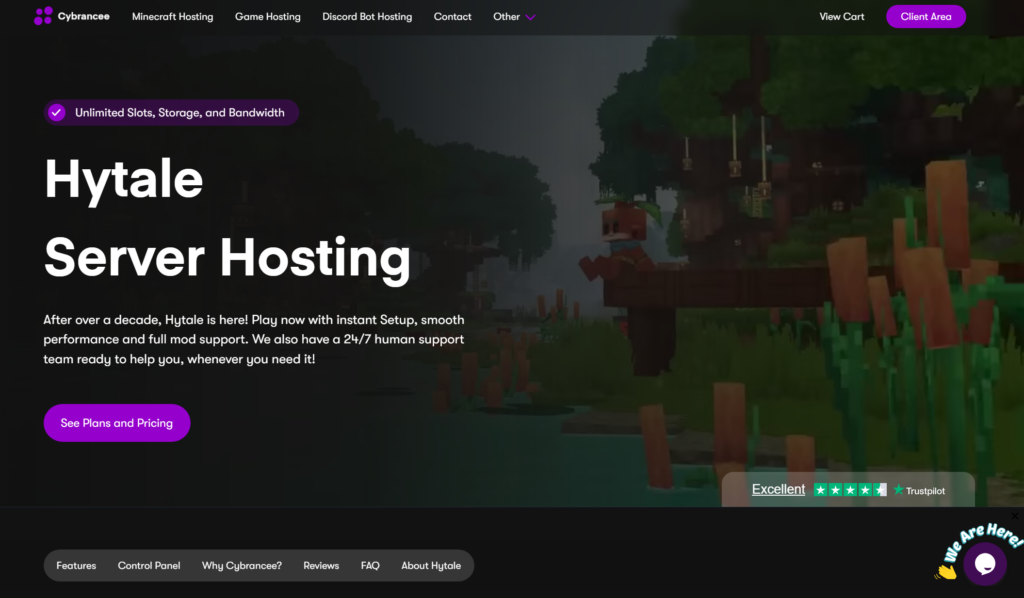Switch to the Features section tab
This screenshot has height=598, width=1024.
[75, 565]
